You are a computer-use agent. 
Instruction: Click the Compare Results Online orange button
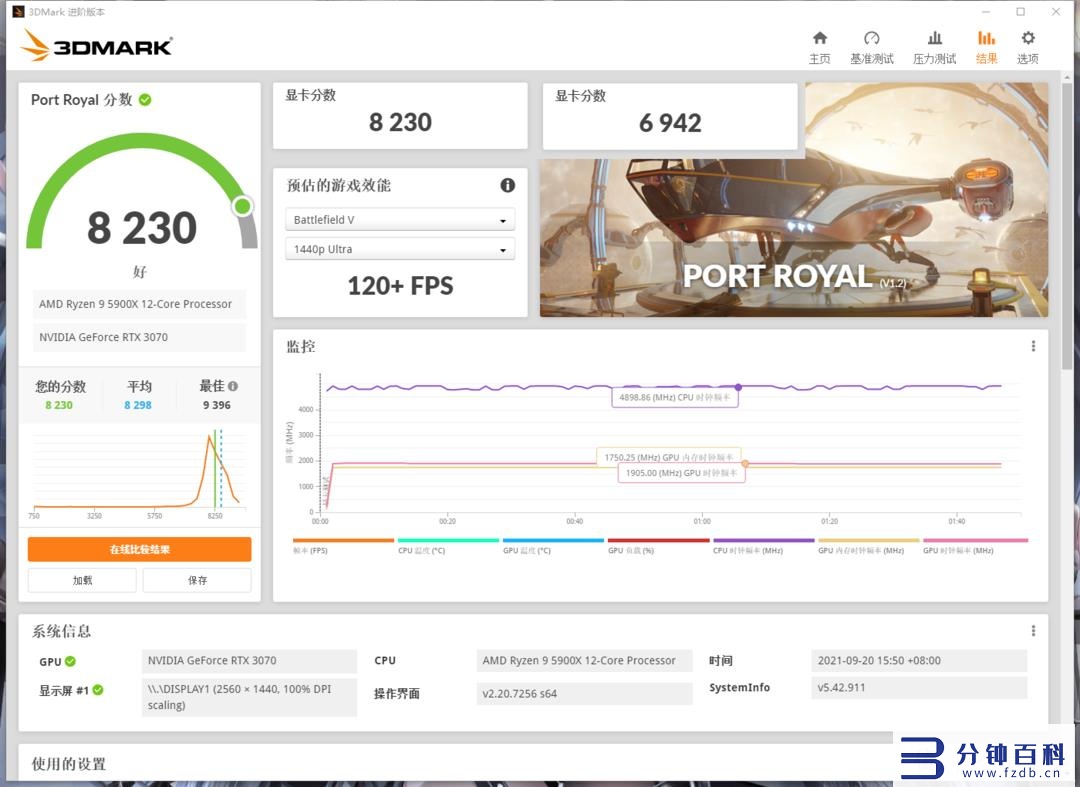coord(139,549)
